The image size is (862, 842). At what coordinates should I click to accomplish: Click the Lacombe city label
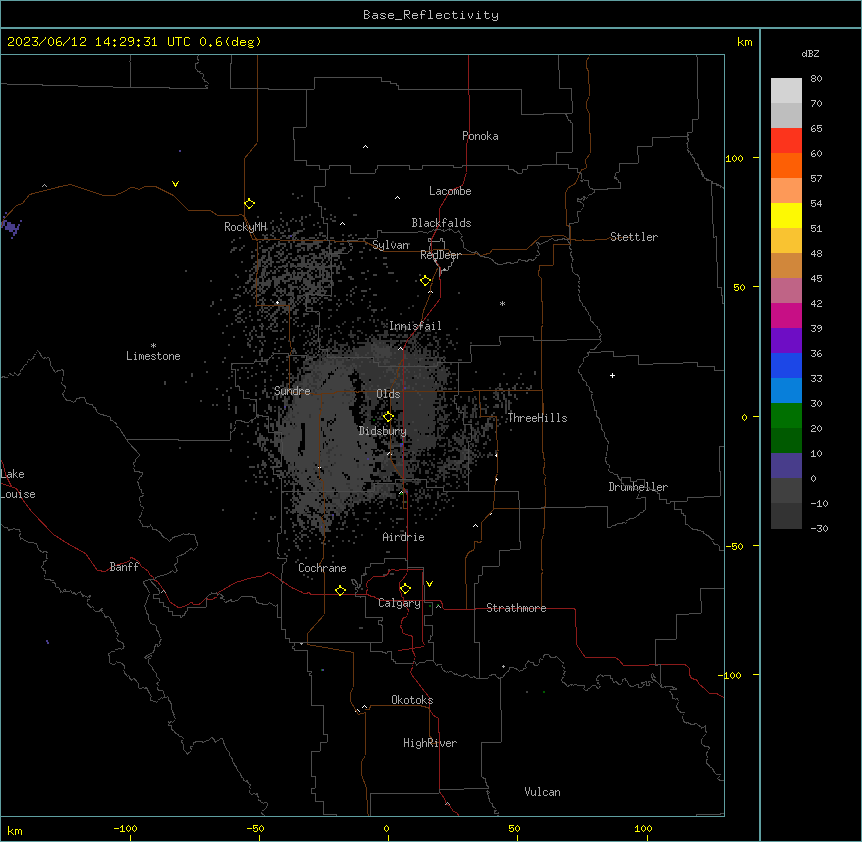tap(450, 191)
